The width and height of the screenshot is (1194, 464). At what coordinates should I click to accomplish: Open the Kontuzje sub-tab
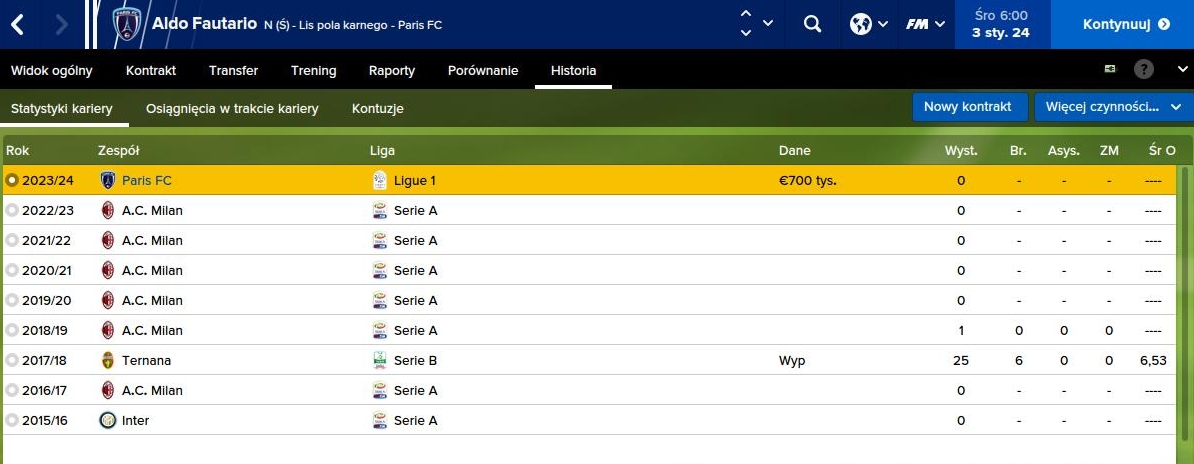coord(377,108)
